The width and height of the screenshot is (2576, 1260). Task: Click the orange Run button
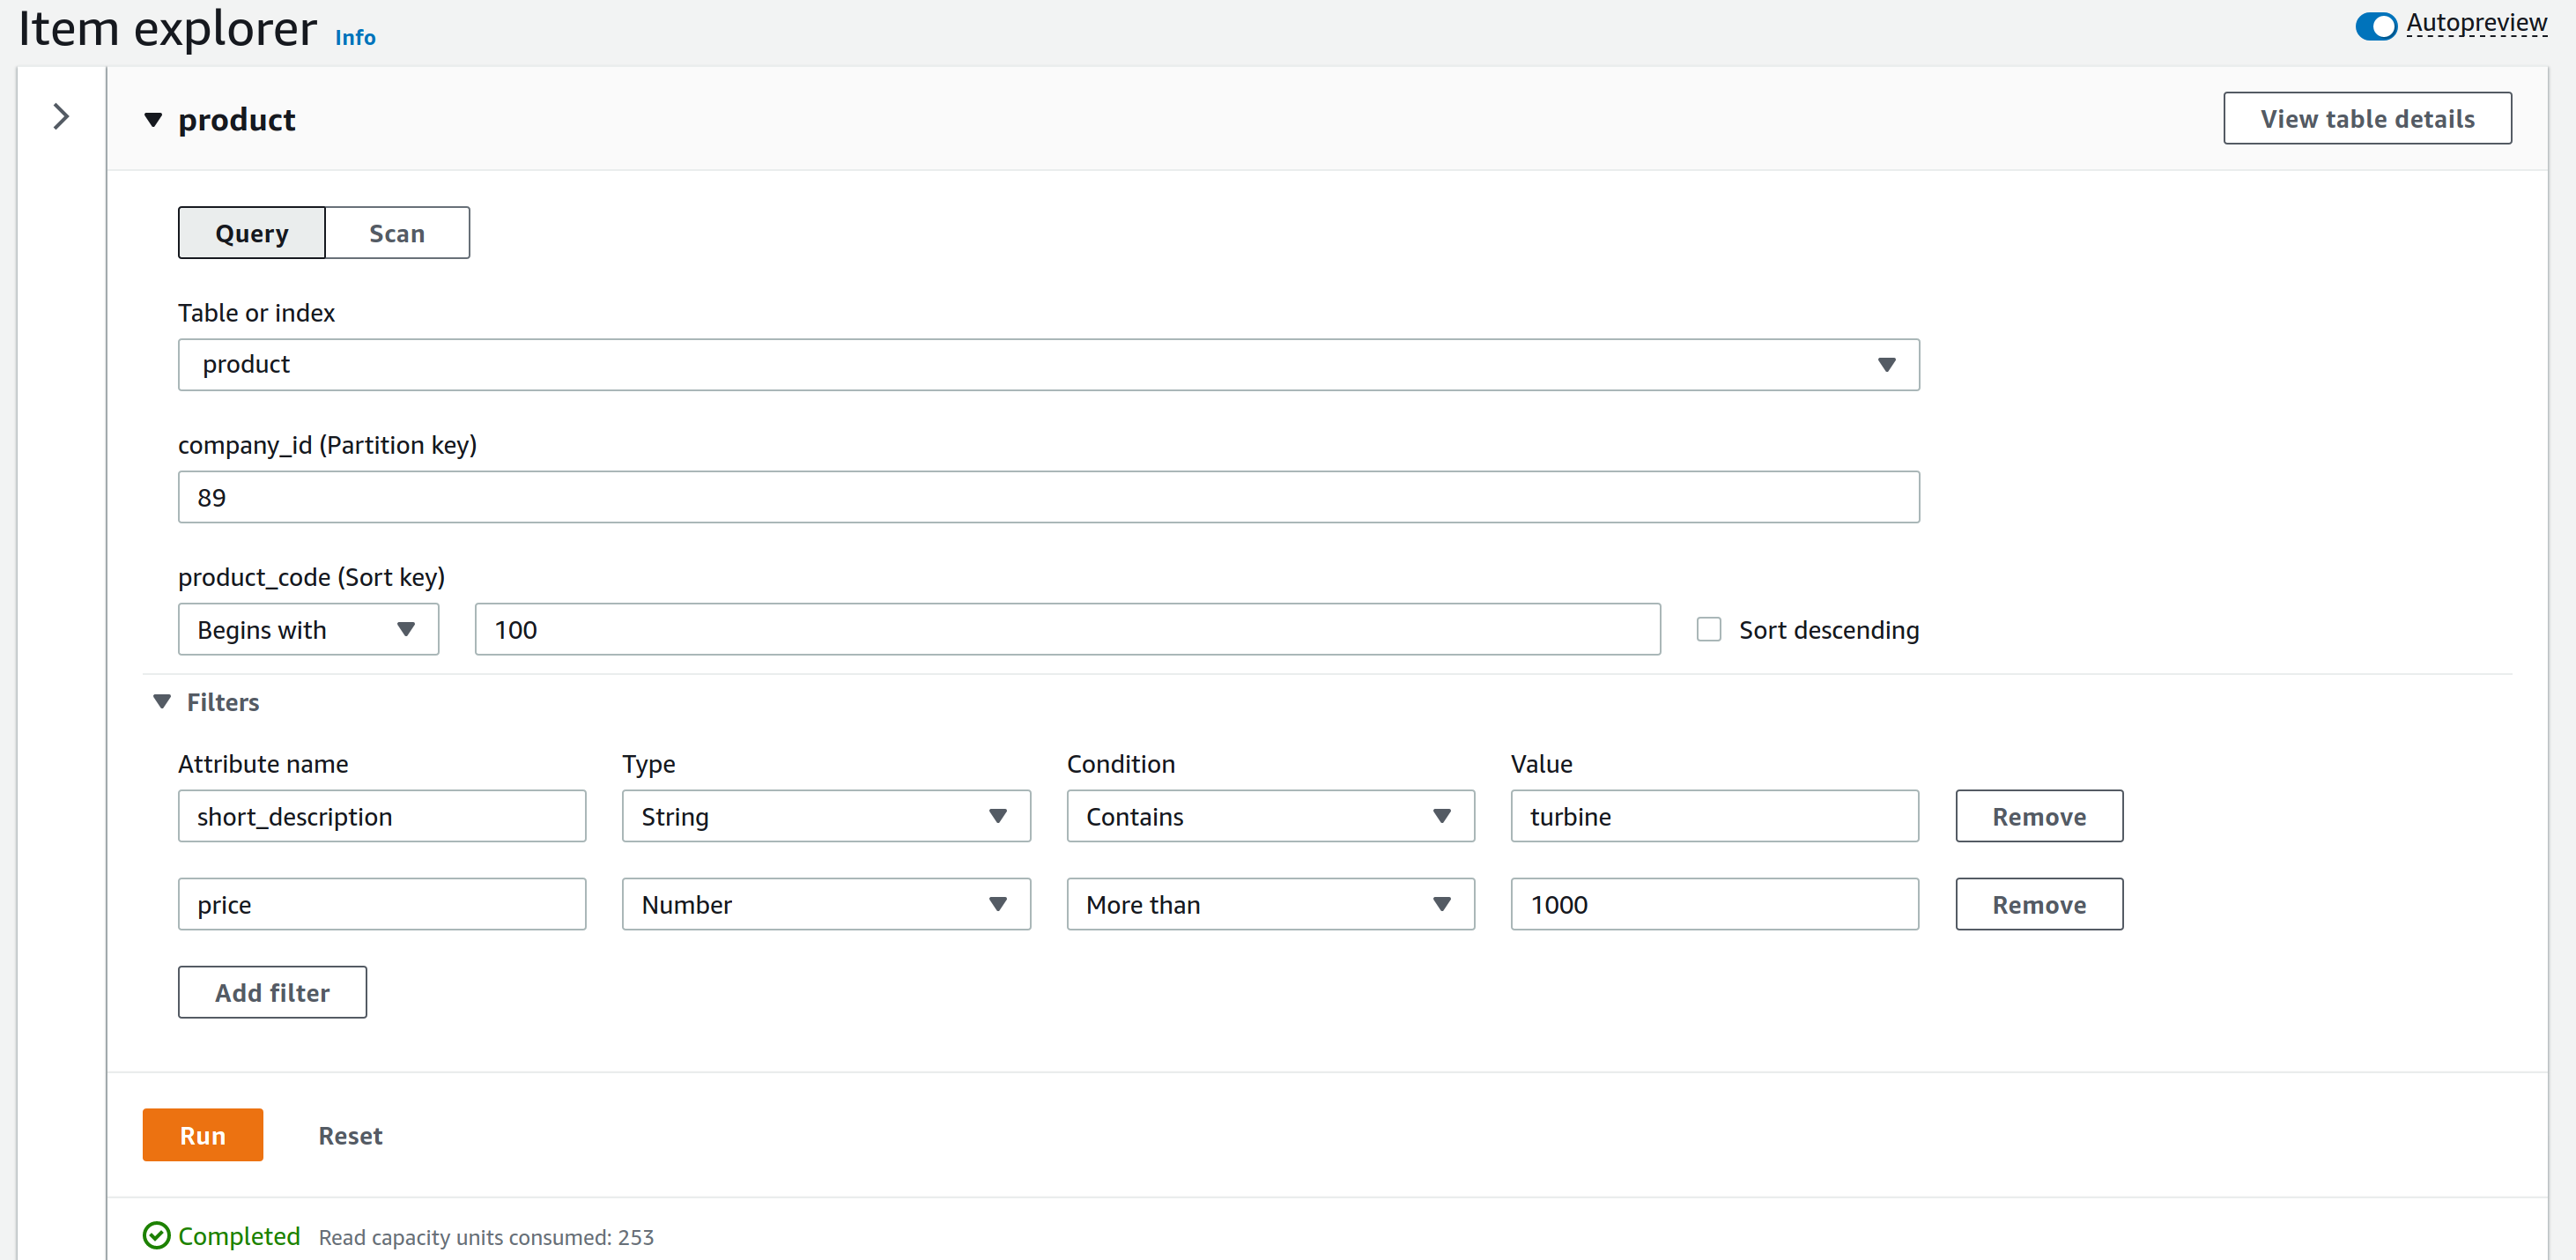pyautogui.click(x=202, y=1135)
